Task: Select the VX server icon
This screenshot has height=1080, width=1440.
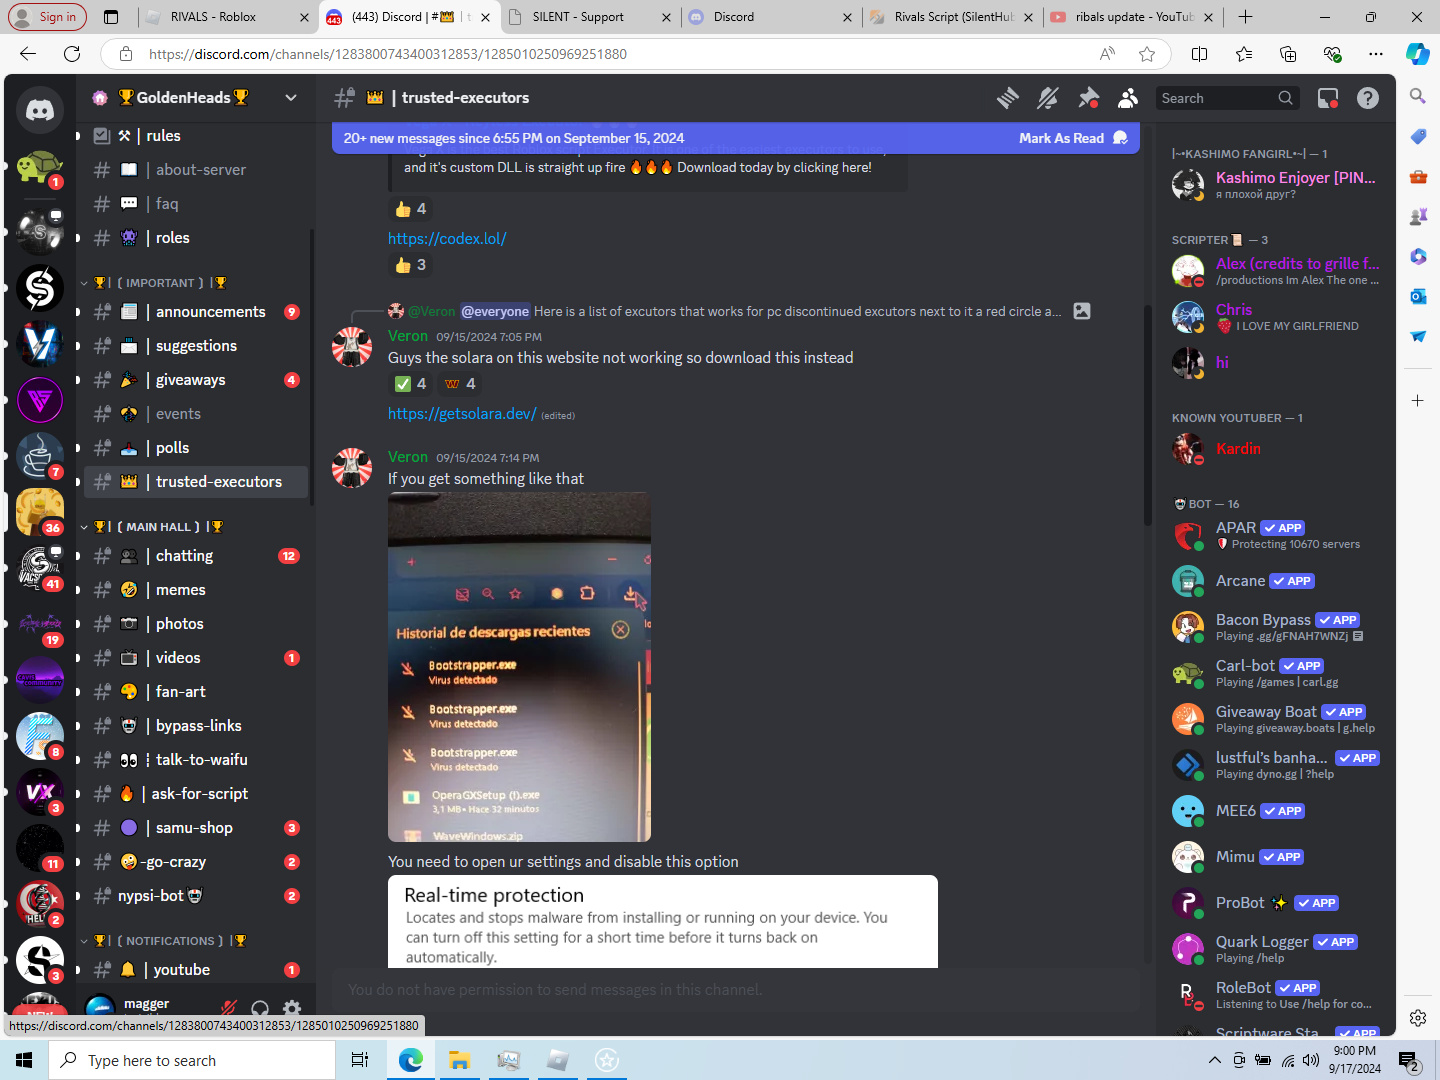Action: 40,792
